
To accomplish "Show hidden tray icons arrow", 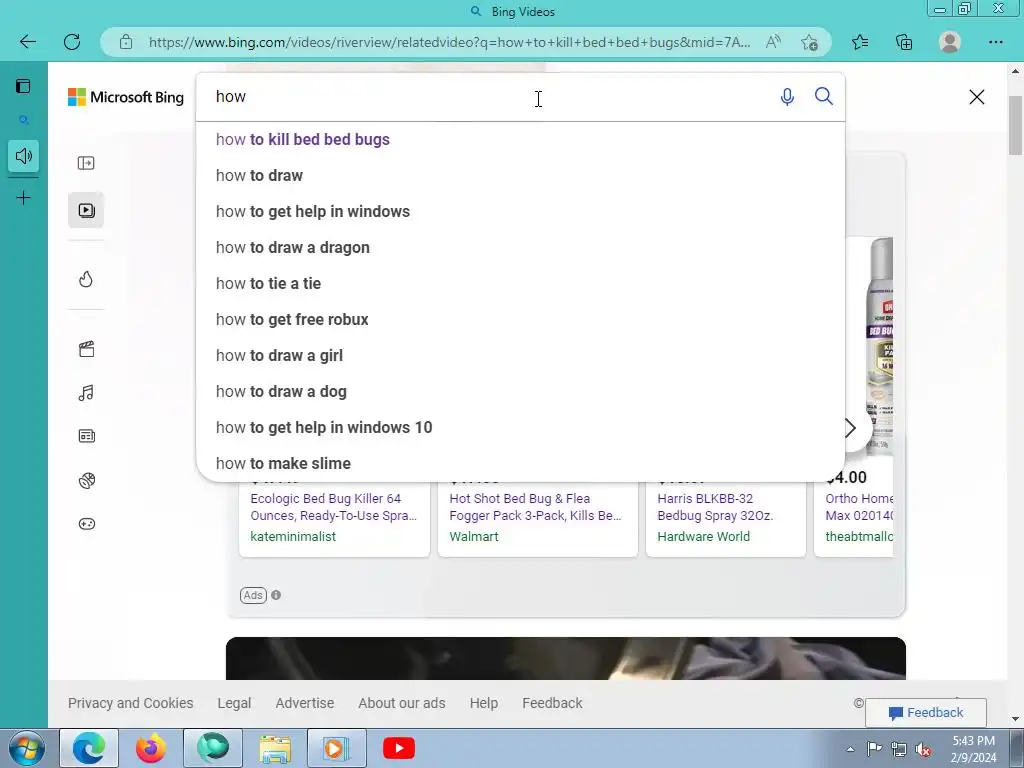I will pos(850,749).
